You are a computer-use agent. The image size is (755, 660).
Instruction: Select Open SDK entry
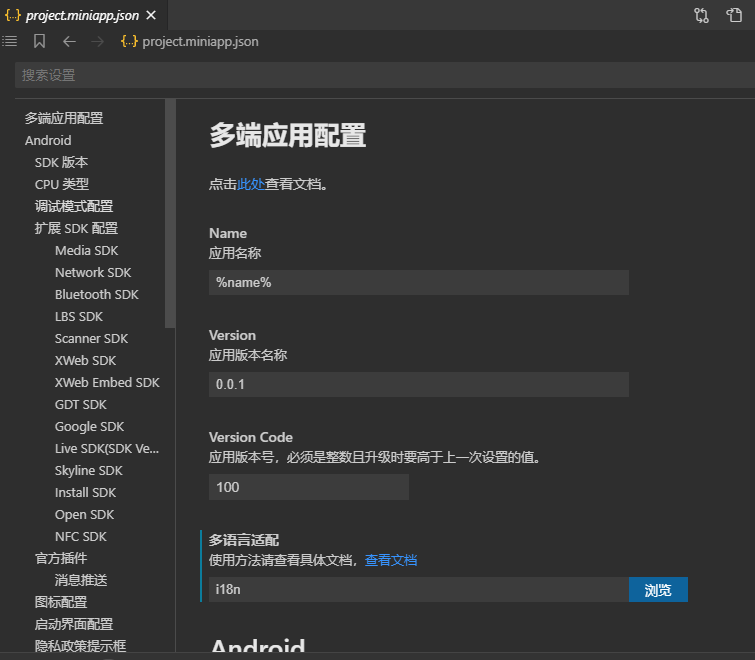pyautogui.click(x=85, y=515)
